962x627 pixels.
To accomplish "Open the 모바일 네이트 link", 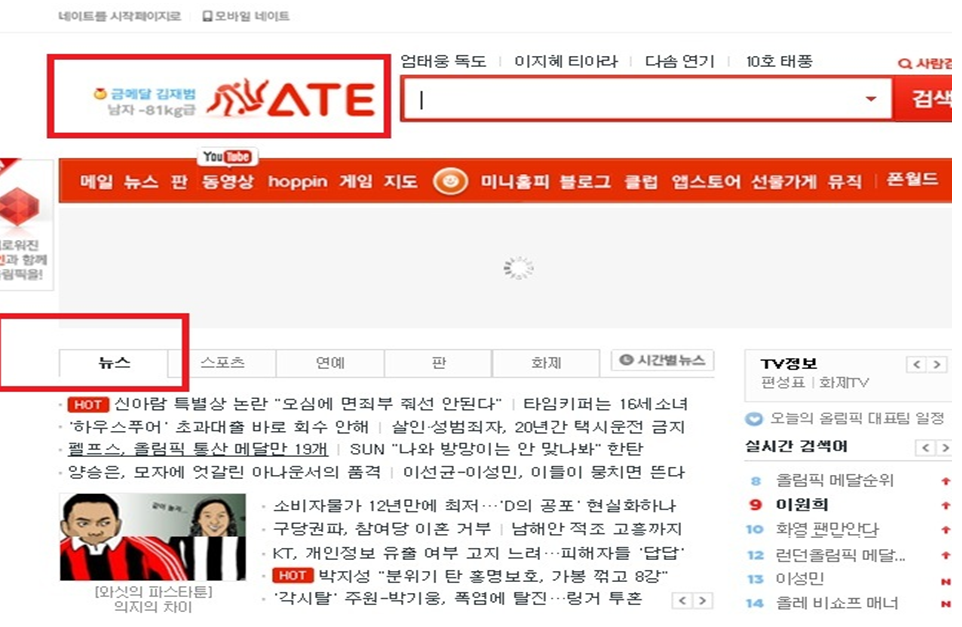I will tap(252, 17).
